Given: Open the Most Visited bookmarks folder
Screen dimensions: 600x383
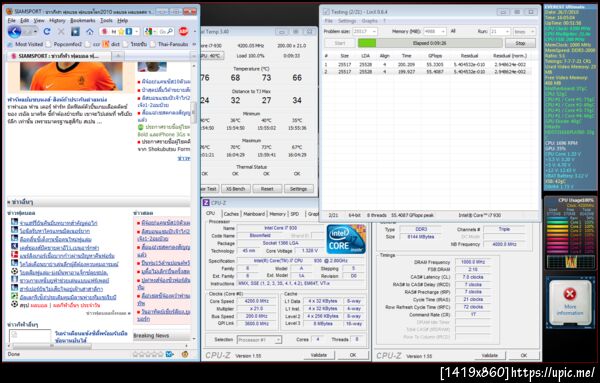Looking at the screenshot, I should (x=25, y=44).
